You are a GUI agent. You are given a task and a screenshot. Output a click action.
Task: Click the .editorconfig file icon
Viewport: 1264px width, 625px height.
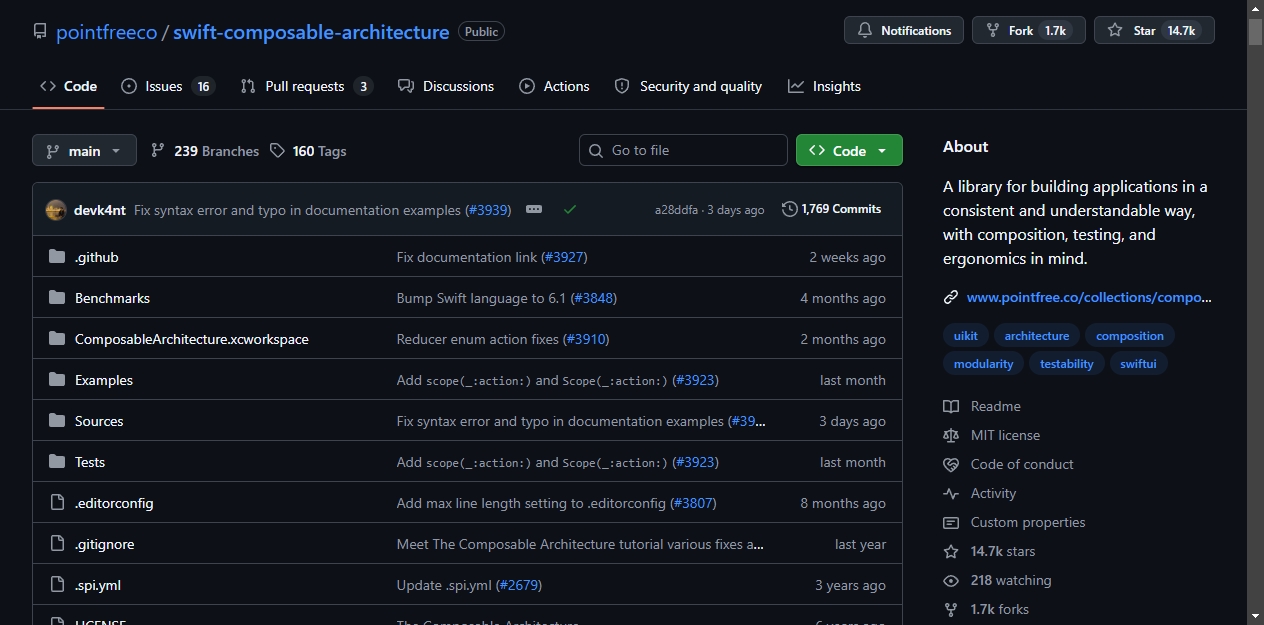pos(57,503)
